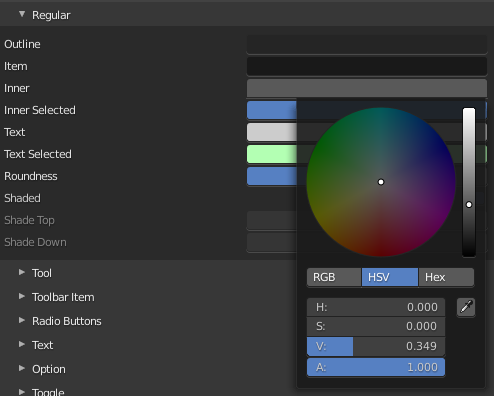494x396 pixels.
Task: Open the Item color swatch
Action: point(367,66)
